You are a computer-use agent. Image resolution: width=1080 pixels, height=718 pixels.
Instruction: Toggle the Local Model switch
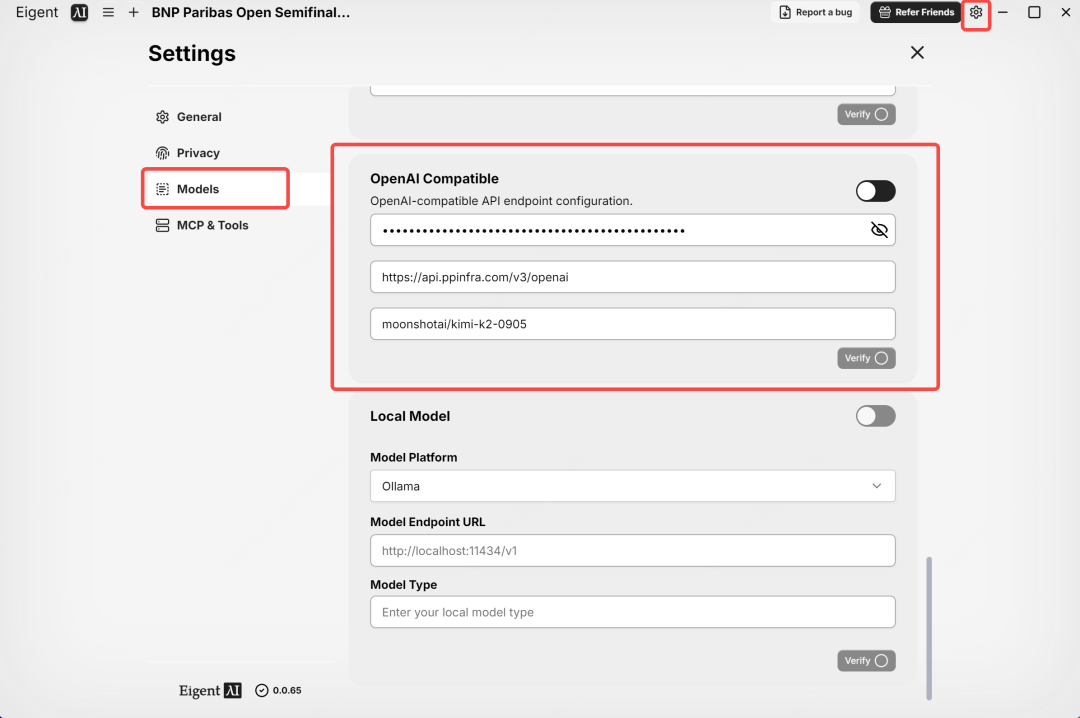tap(875, 416)
